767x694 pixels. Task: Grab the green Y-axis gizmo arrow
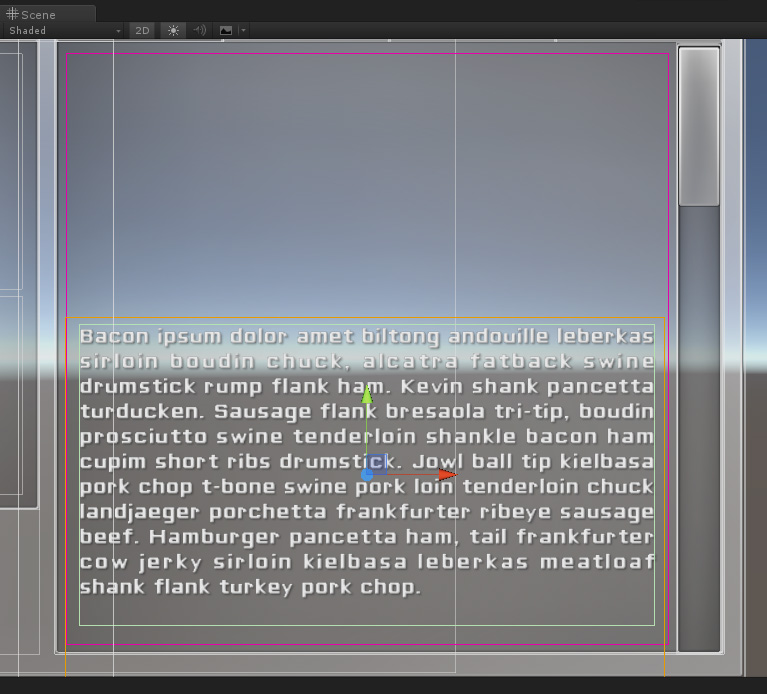(x=367, y=395)
